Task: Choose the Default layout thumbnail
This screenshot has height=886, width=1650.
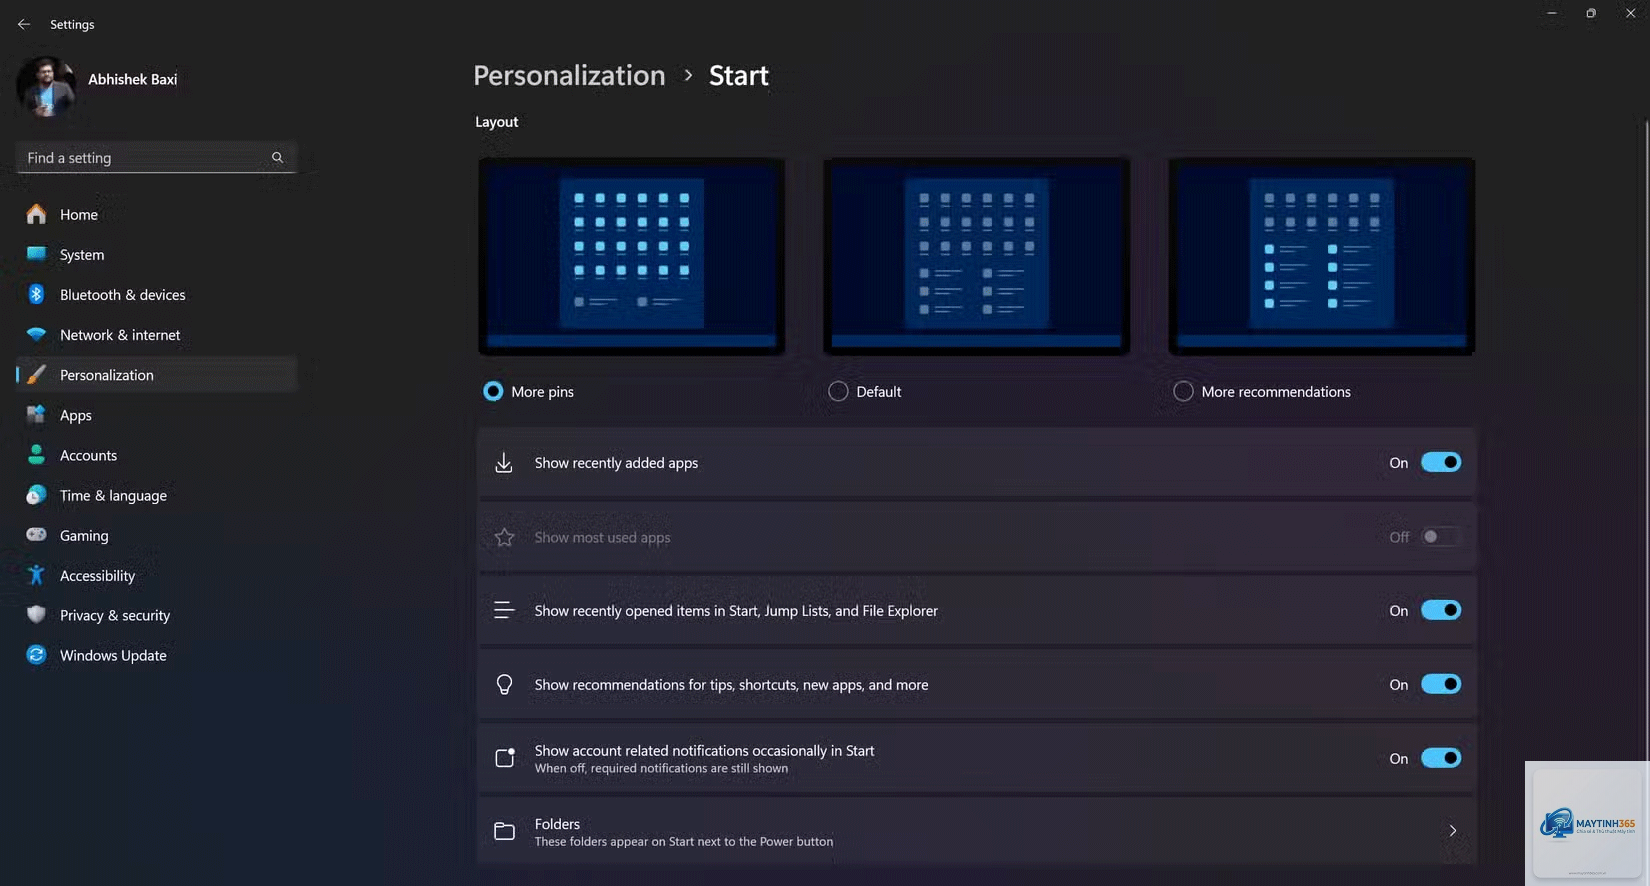Action: click(977, 256)
